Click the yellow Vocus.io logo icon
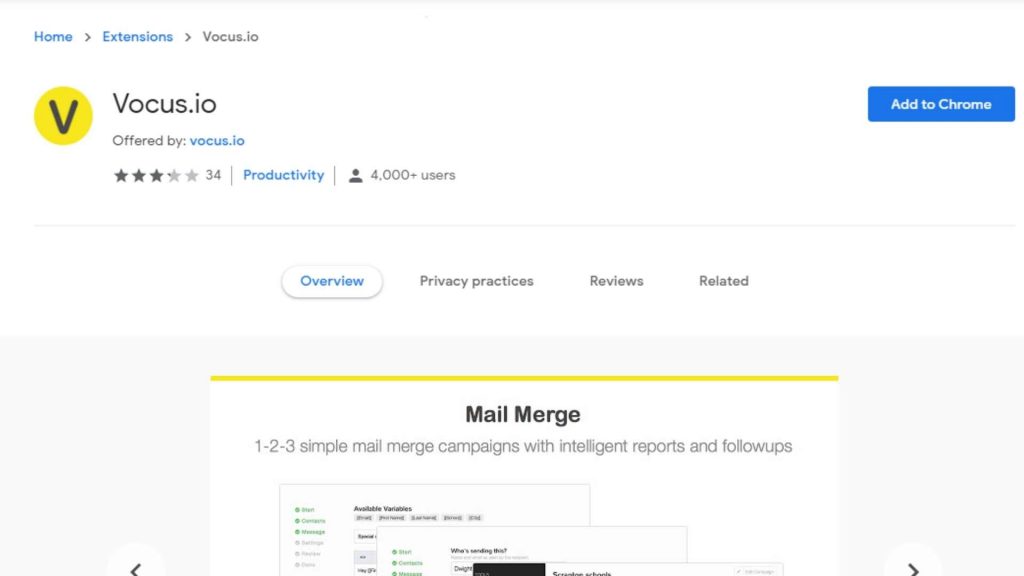Screen dimensions: 1024x576 (63, 116)
